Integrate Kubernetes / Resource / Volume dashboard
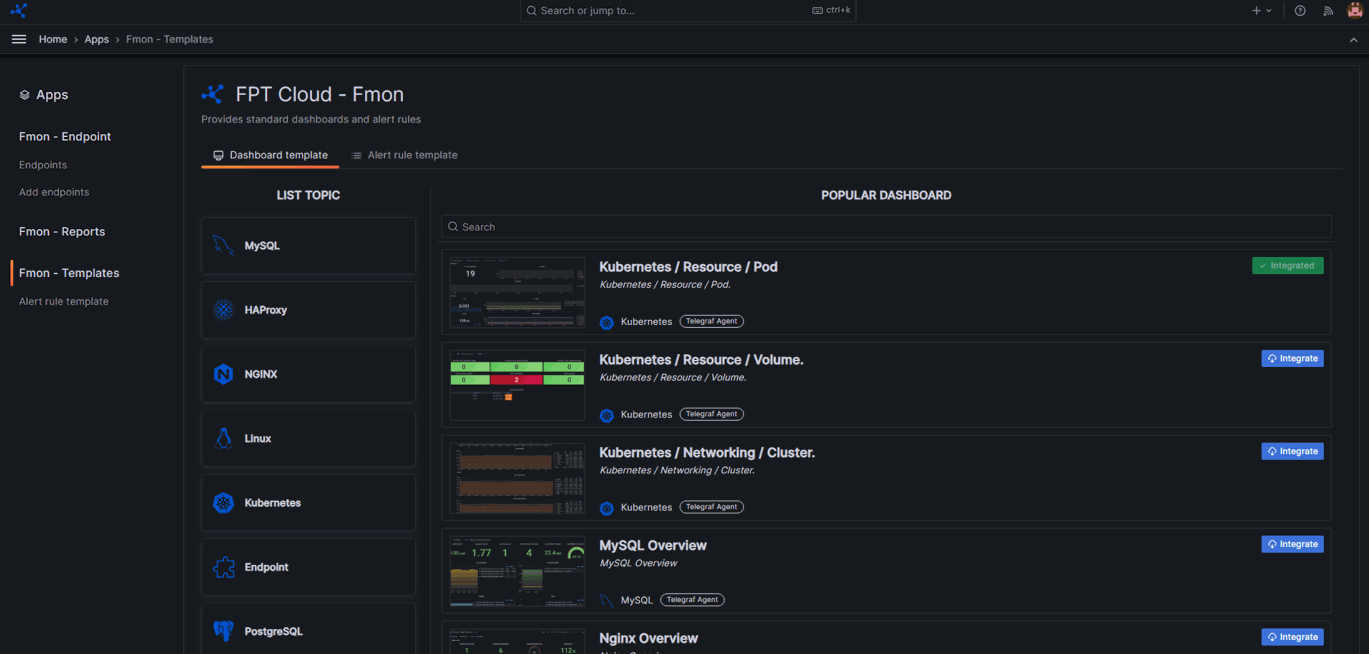Screen dimensions: 1369x654 point(1292,358)
